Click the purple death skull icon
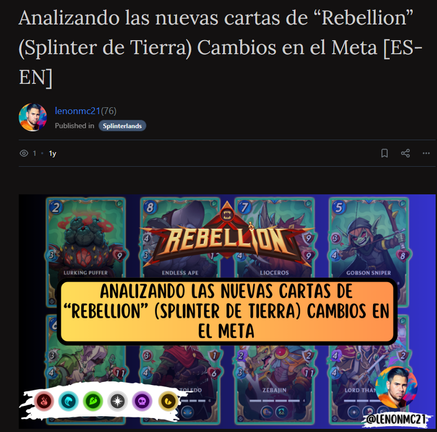The width and height of the screenshot is (437, 432). coord(142,401)
